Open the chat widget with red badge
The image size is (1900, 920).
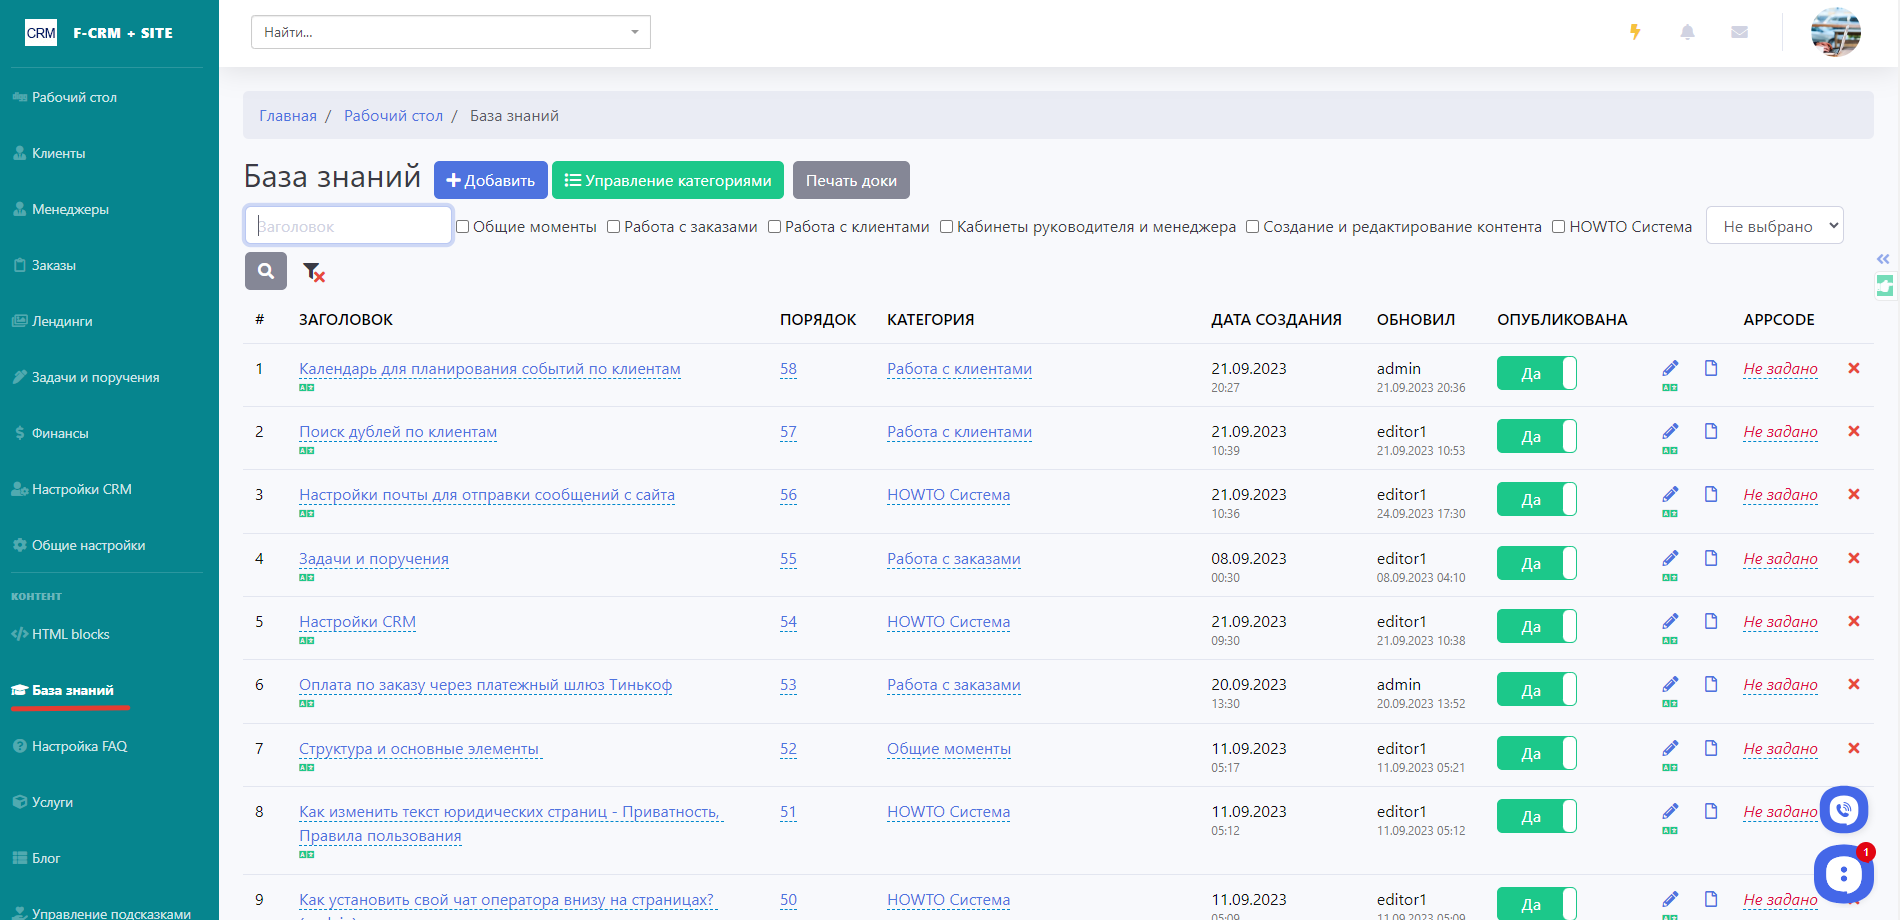pyautogui.click(x=1843, y=874)
